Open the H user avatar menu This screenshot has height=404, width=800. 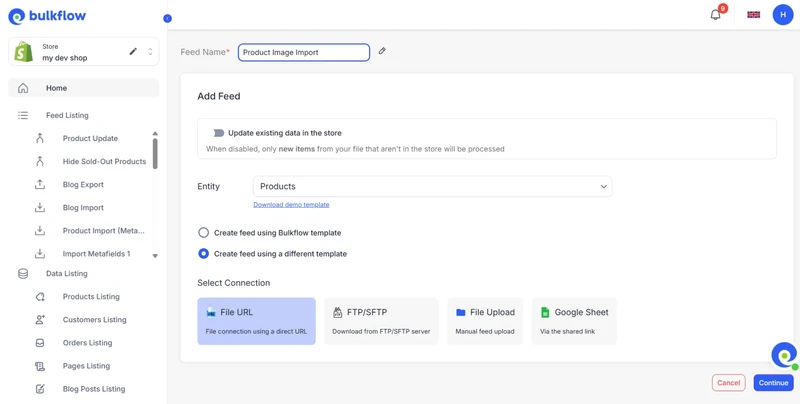[783, 14]
